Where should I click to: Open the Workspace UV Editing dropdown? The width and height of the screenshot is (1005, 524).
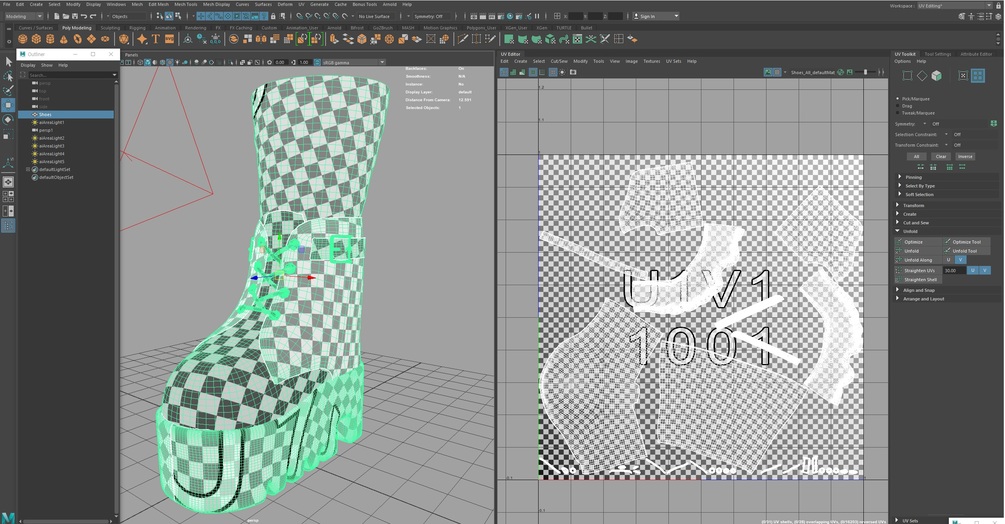(x=954, y=6)
